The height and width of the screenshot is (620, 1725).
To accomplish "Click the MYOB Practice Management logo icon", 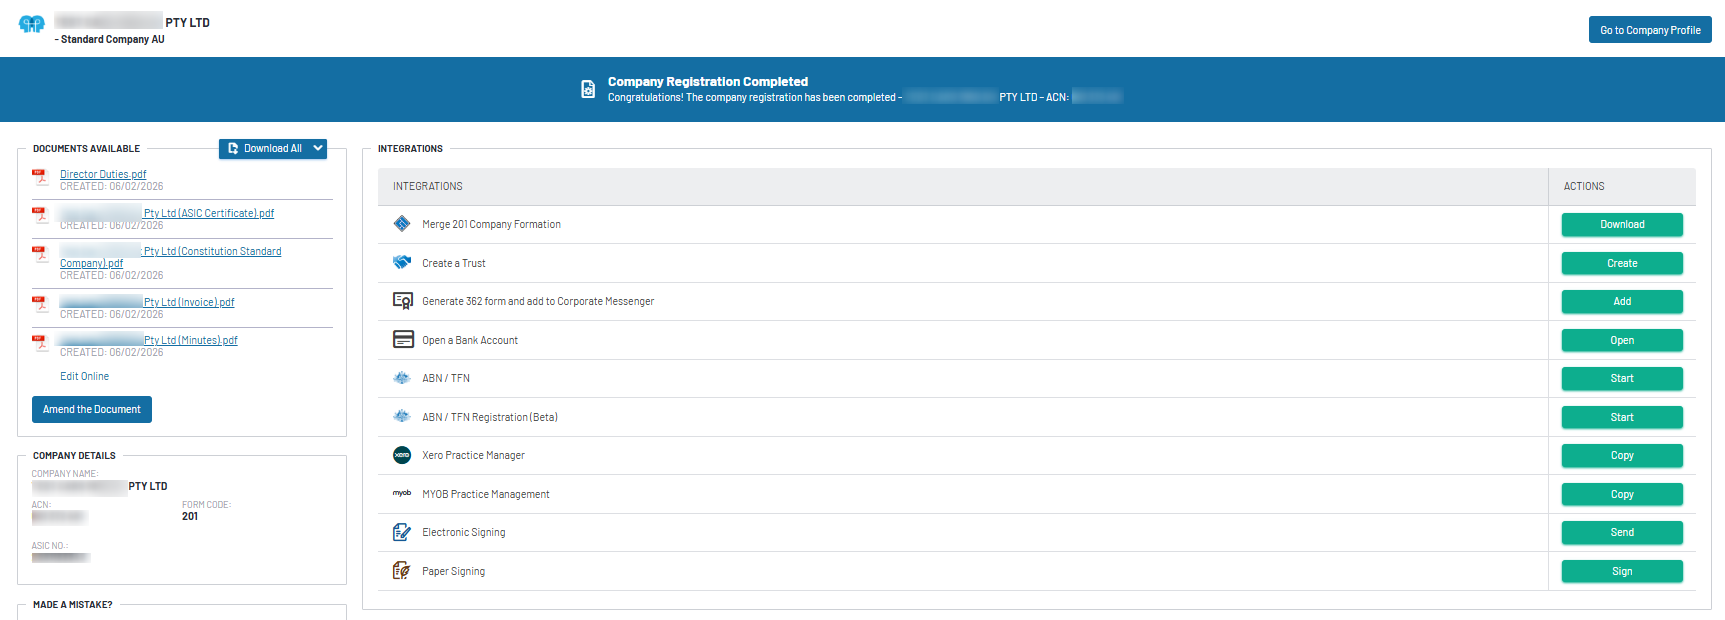I will pyautogui.click(x=402, y=493).
